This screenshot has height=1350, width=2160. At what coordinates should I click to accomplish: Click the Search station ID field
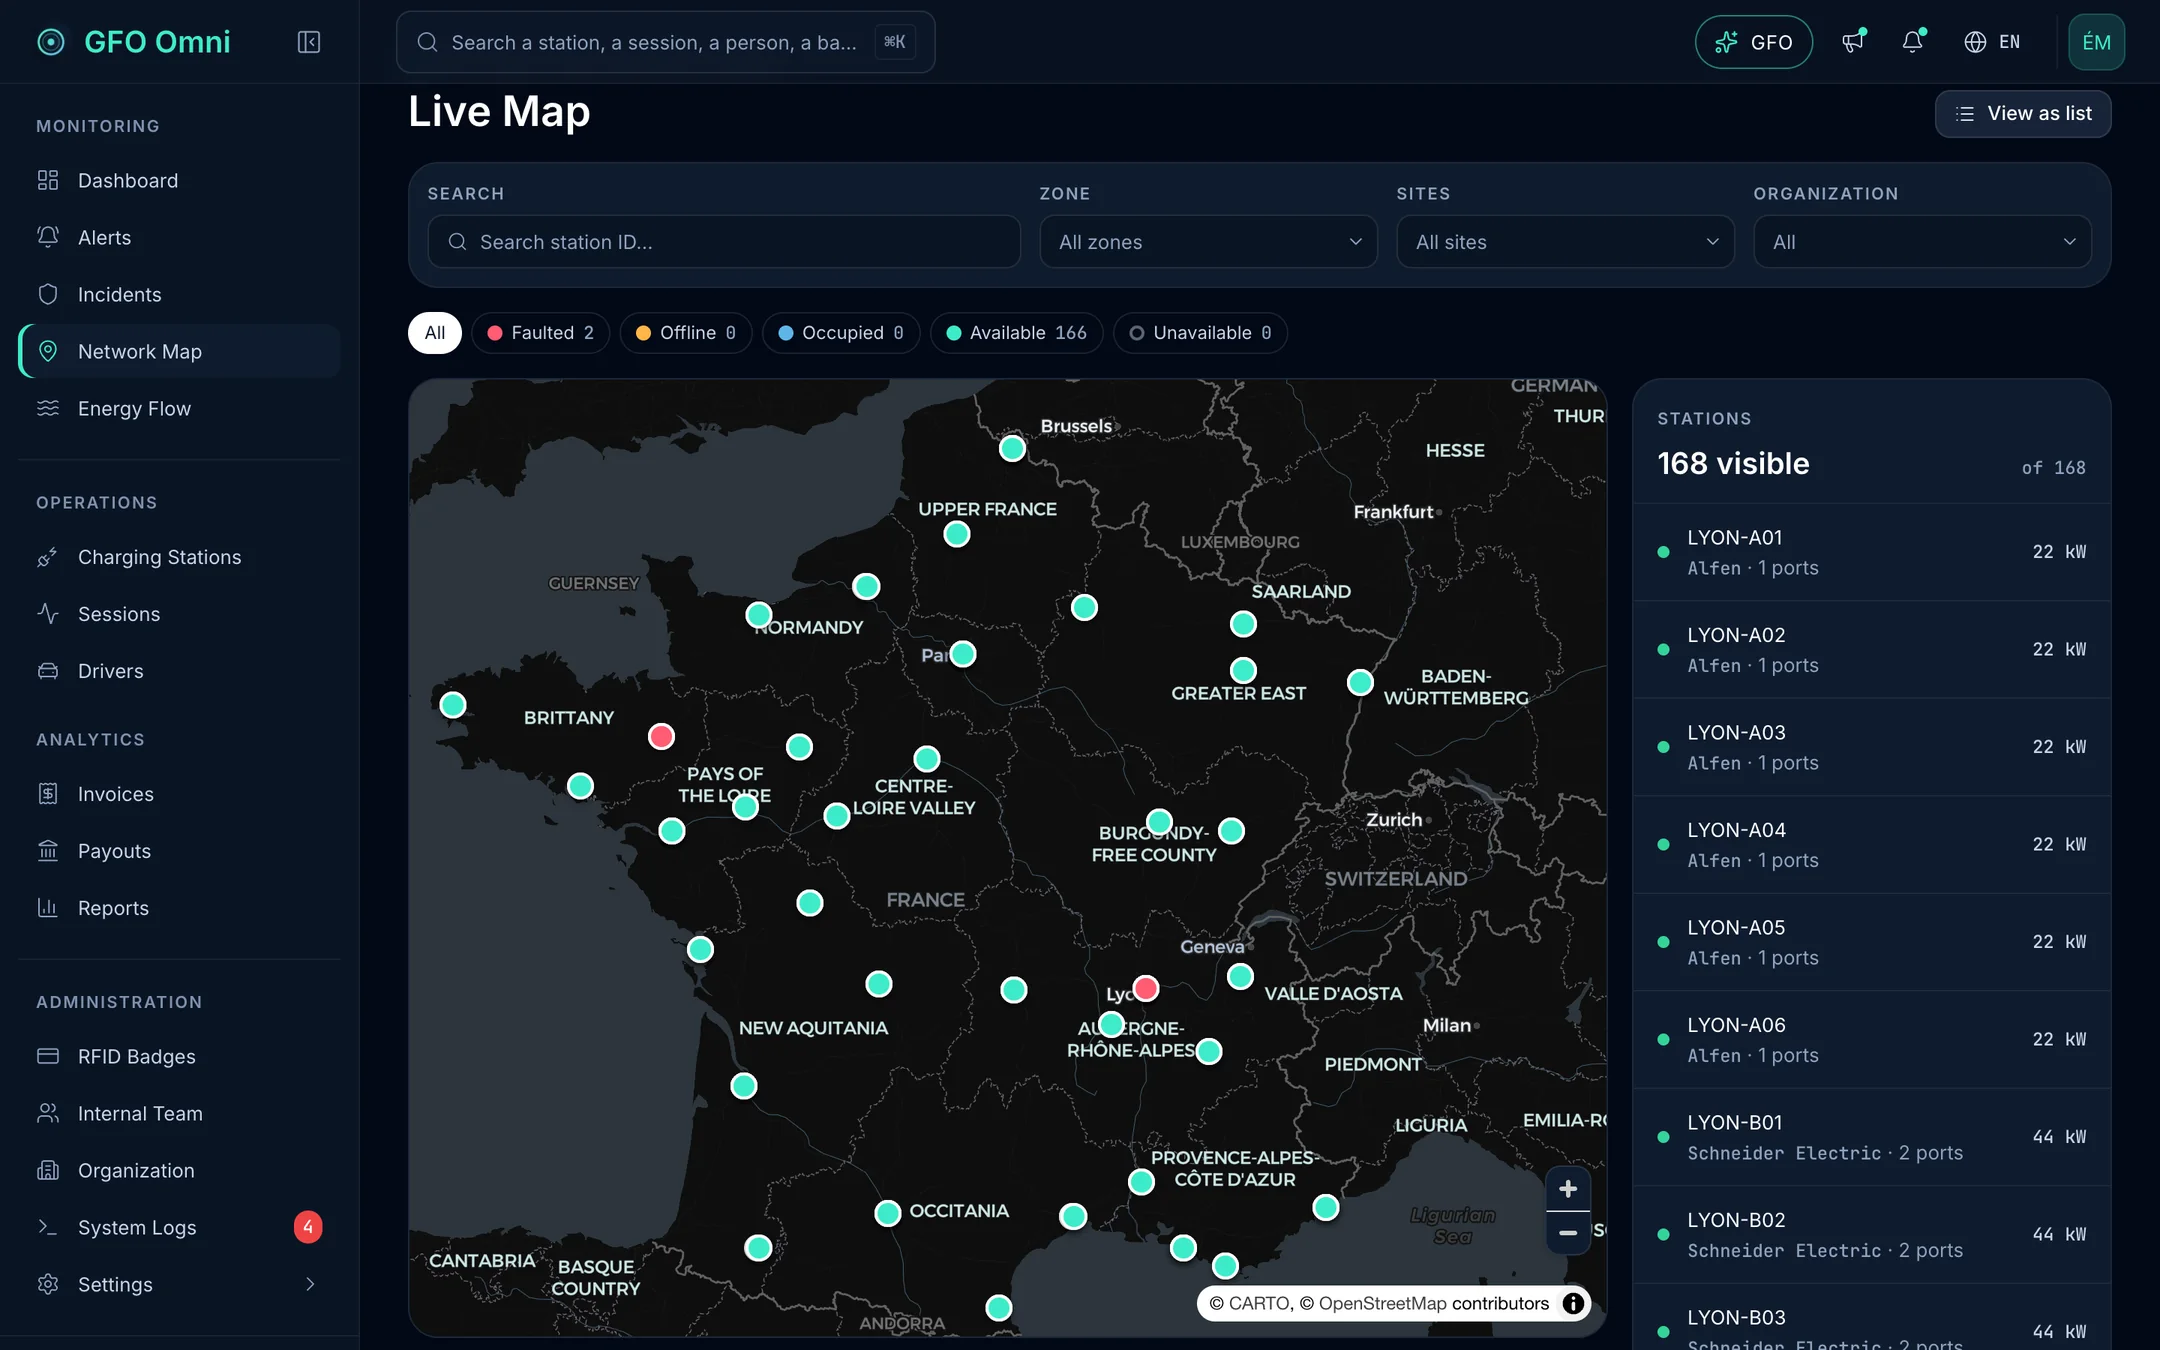click(x=724, y=242)
